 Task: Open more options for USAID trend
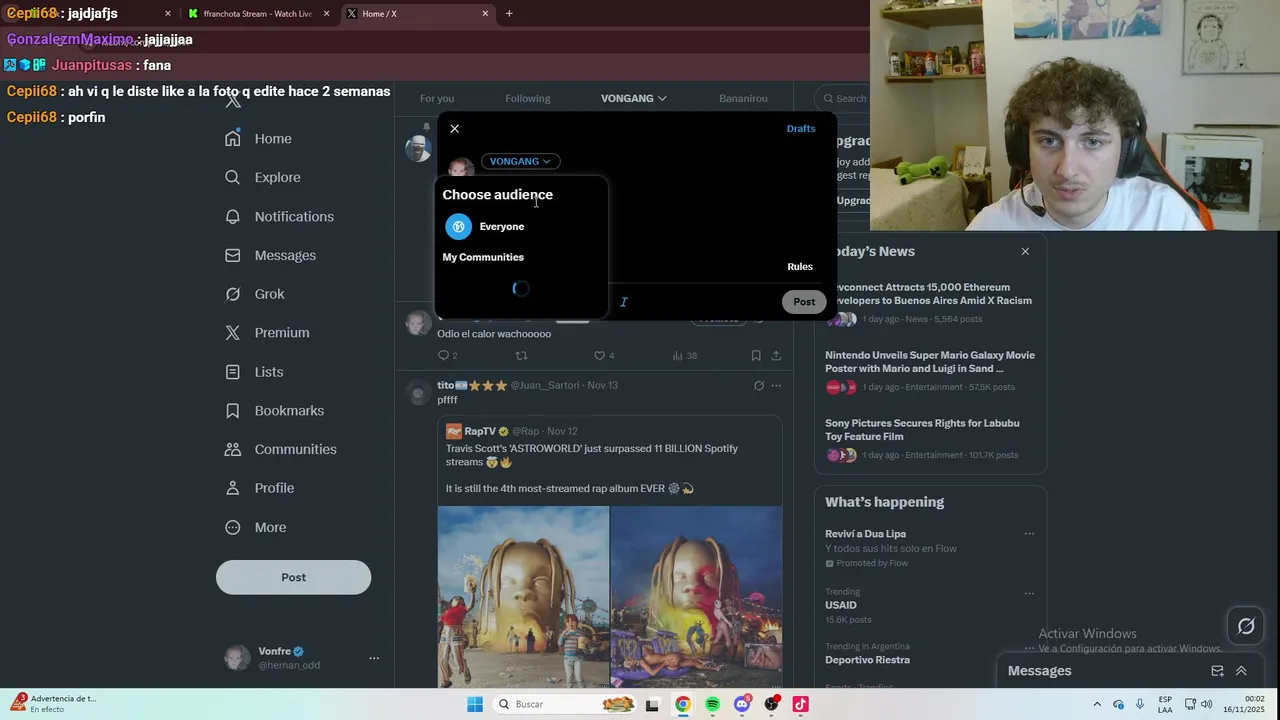(x=1029, y=593)
